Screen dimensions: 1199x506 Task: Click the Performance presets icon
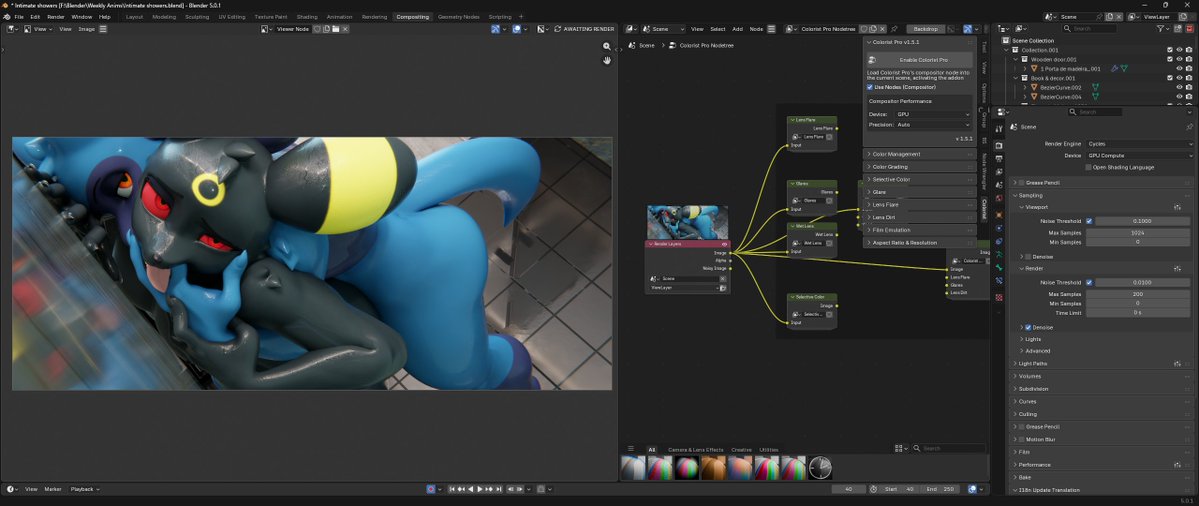click(1178, 465)
